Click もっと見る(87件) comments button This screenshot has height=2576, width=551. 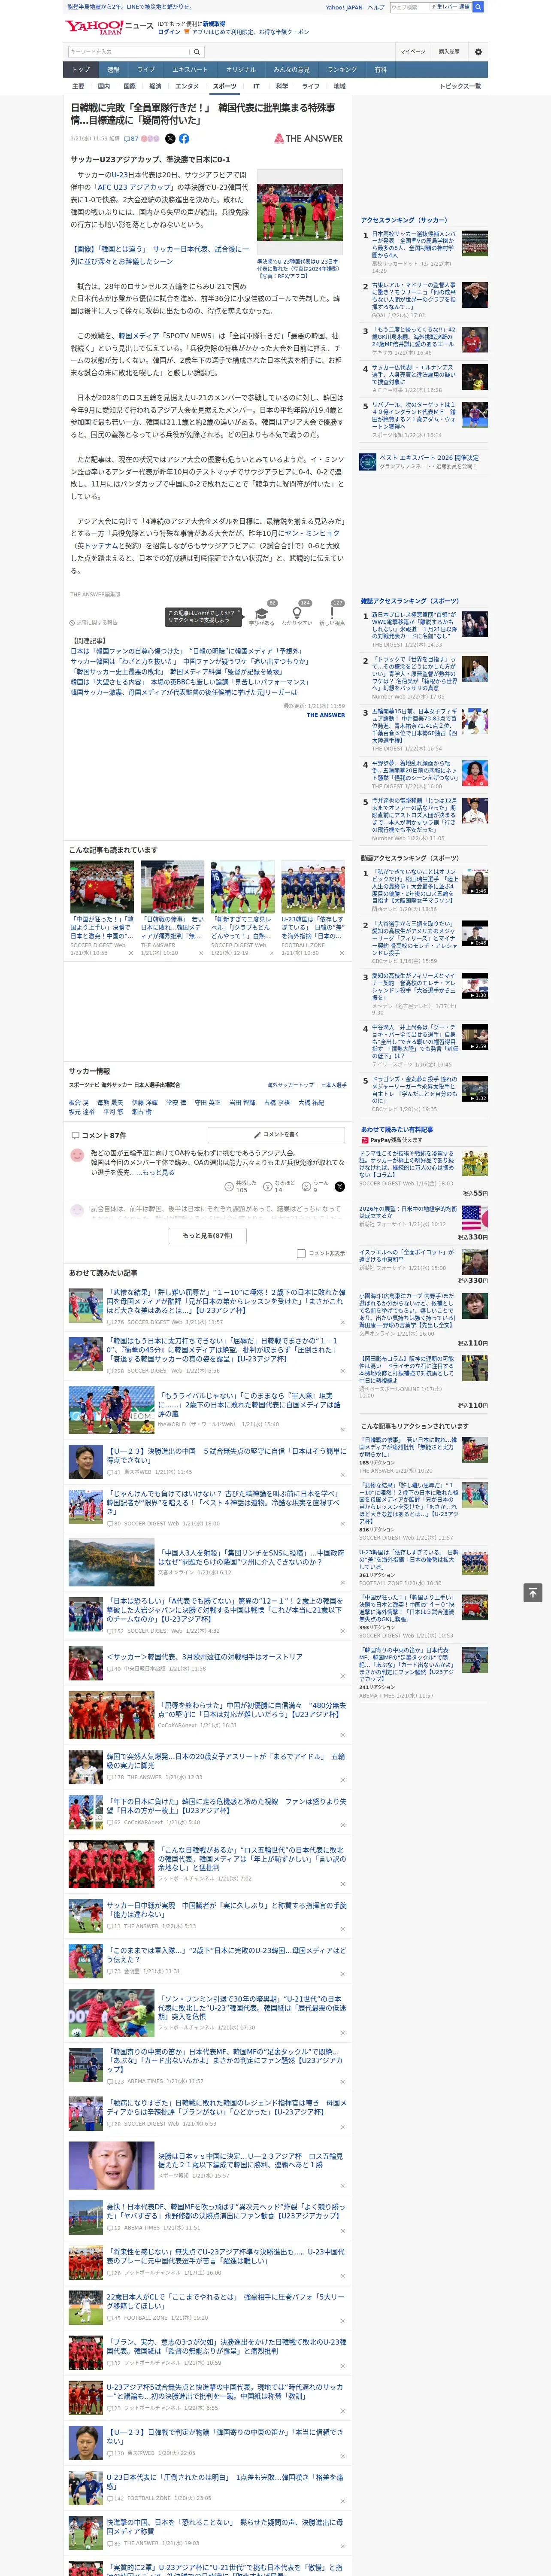[207, 1235]
